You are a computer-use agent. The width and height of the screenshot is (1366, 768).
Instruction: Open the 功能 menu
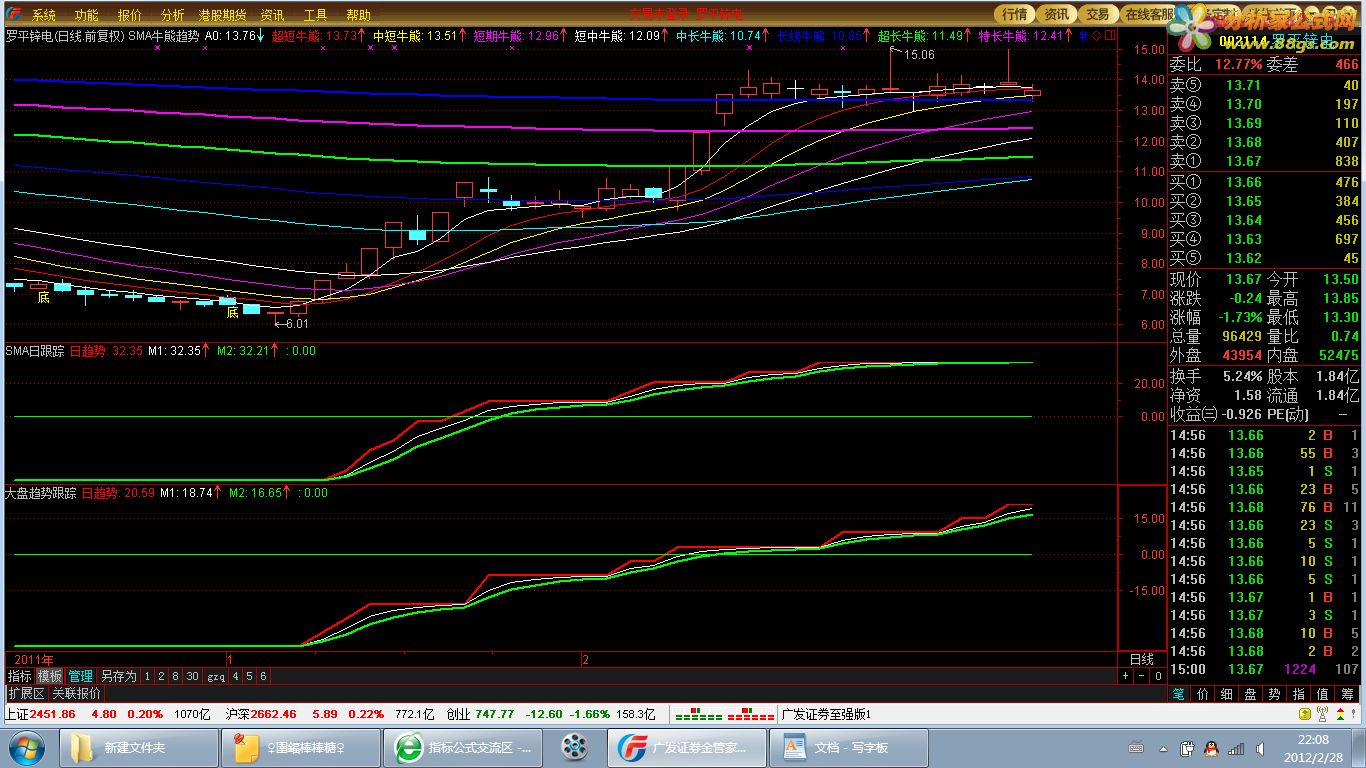[x=87, y=15]
